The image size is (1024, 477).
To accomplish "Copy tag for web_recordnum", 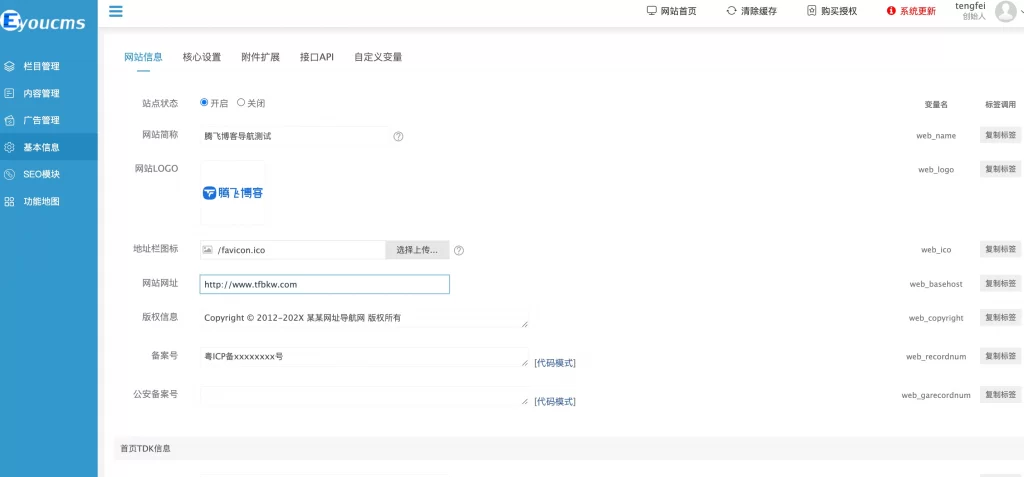I will coord(1000,356).
